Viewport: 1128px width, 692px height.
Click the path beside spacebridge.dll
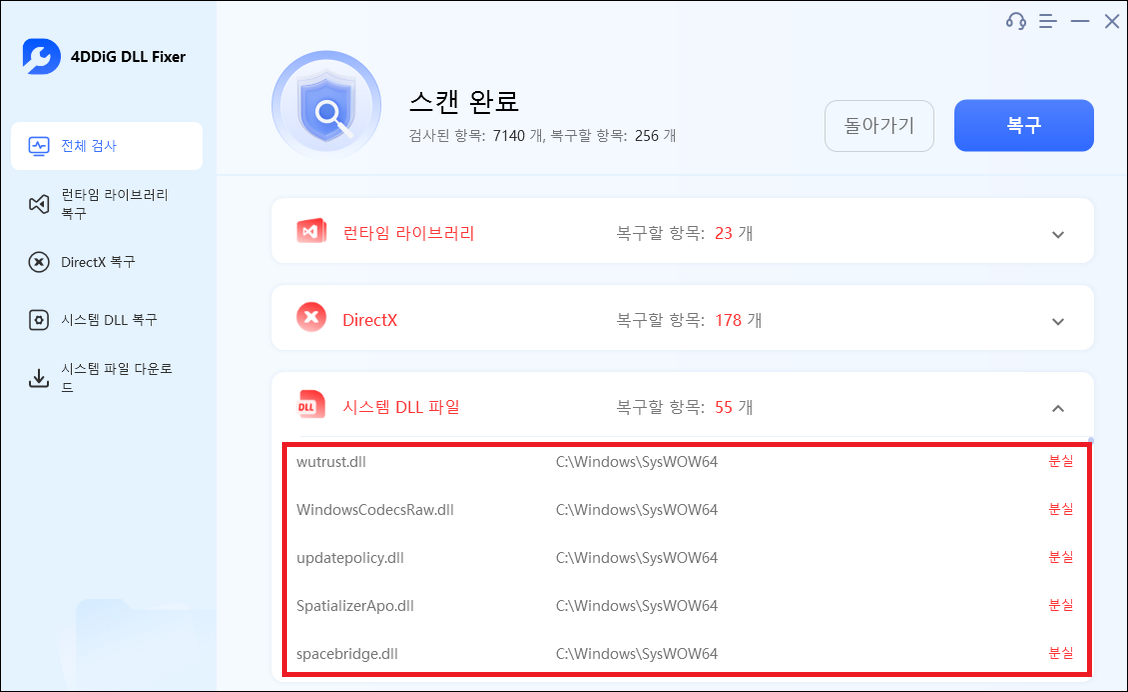[637, 654]
